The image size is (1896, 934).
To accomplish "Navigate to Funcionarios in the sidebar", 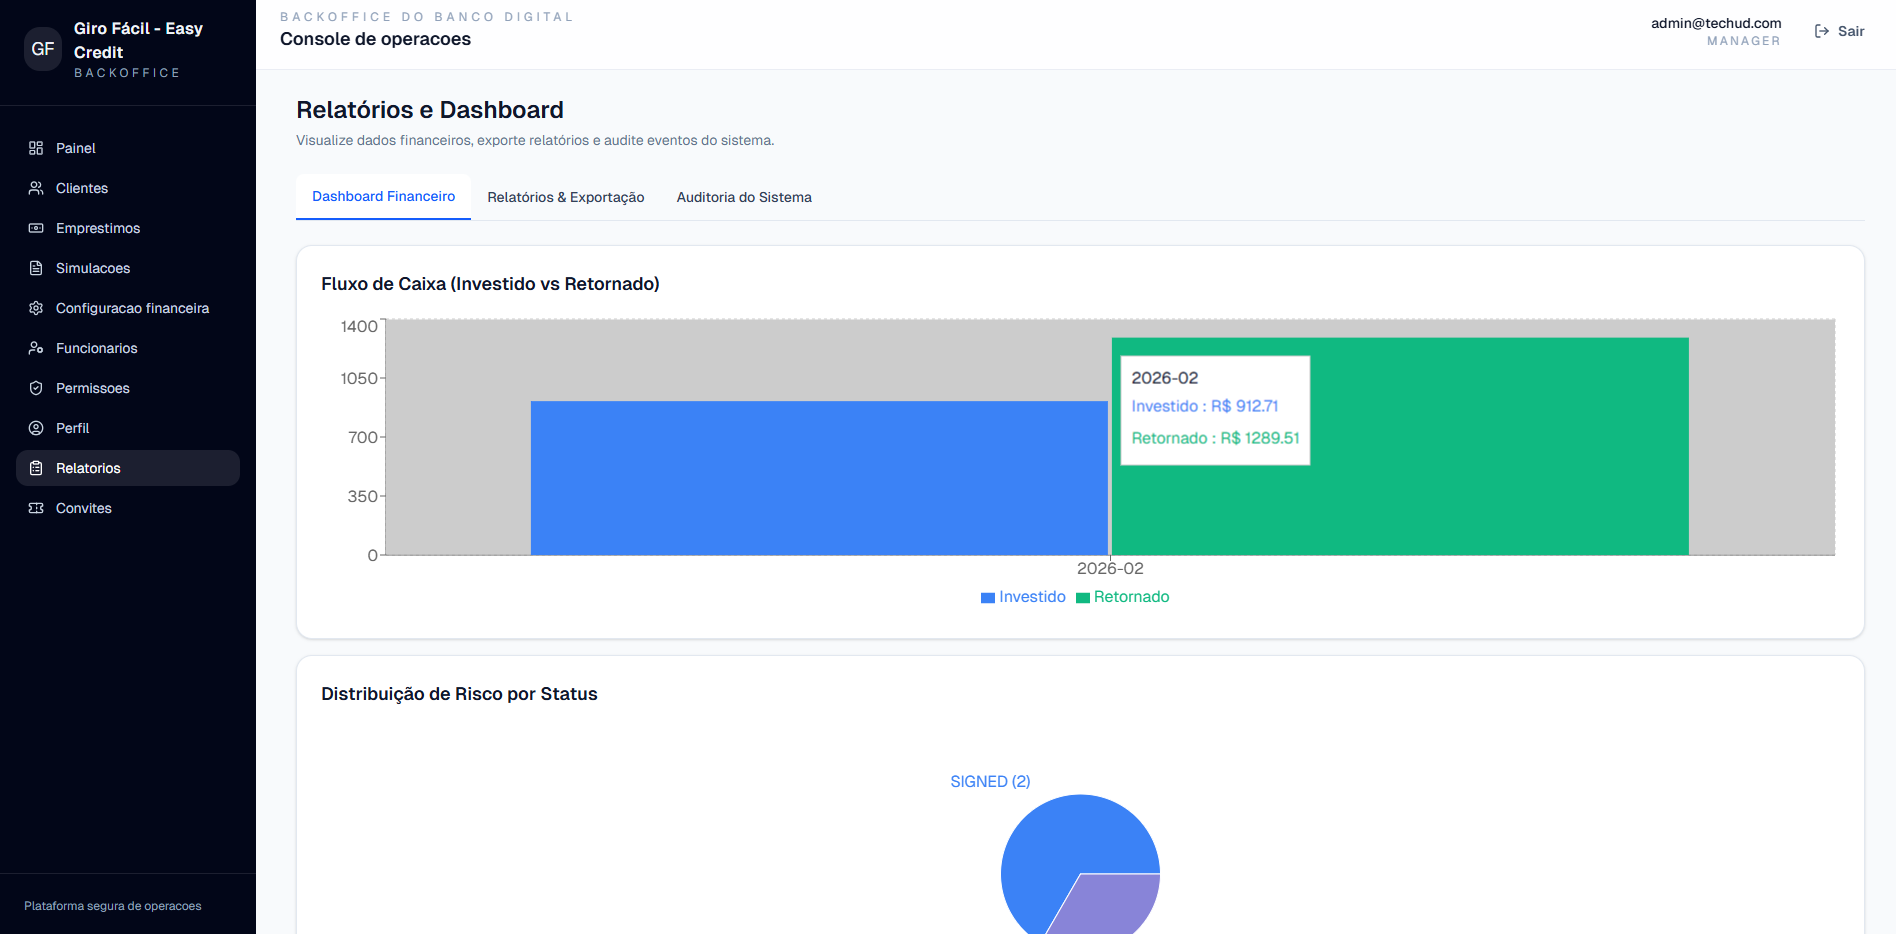I will 128,348.
